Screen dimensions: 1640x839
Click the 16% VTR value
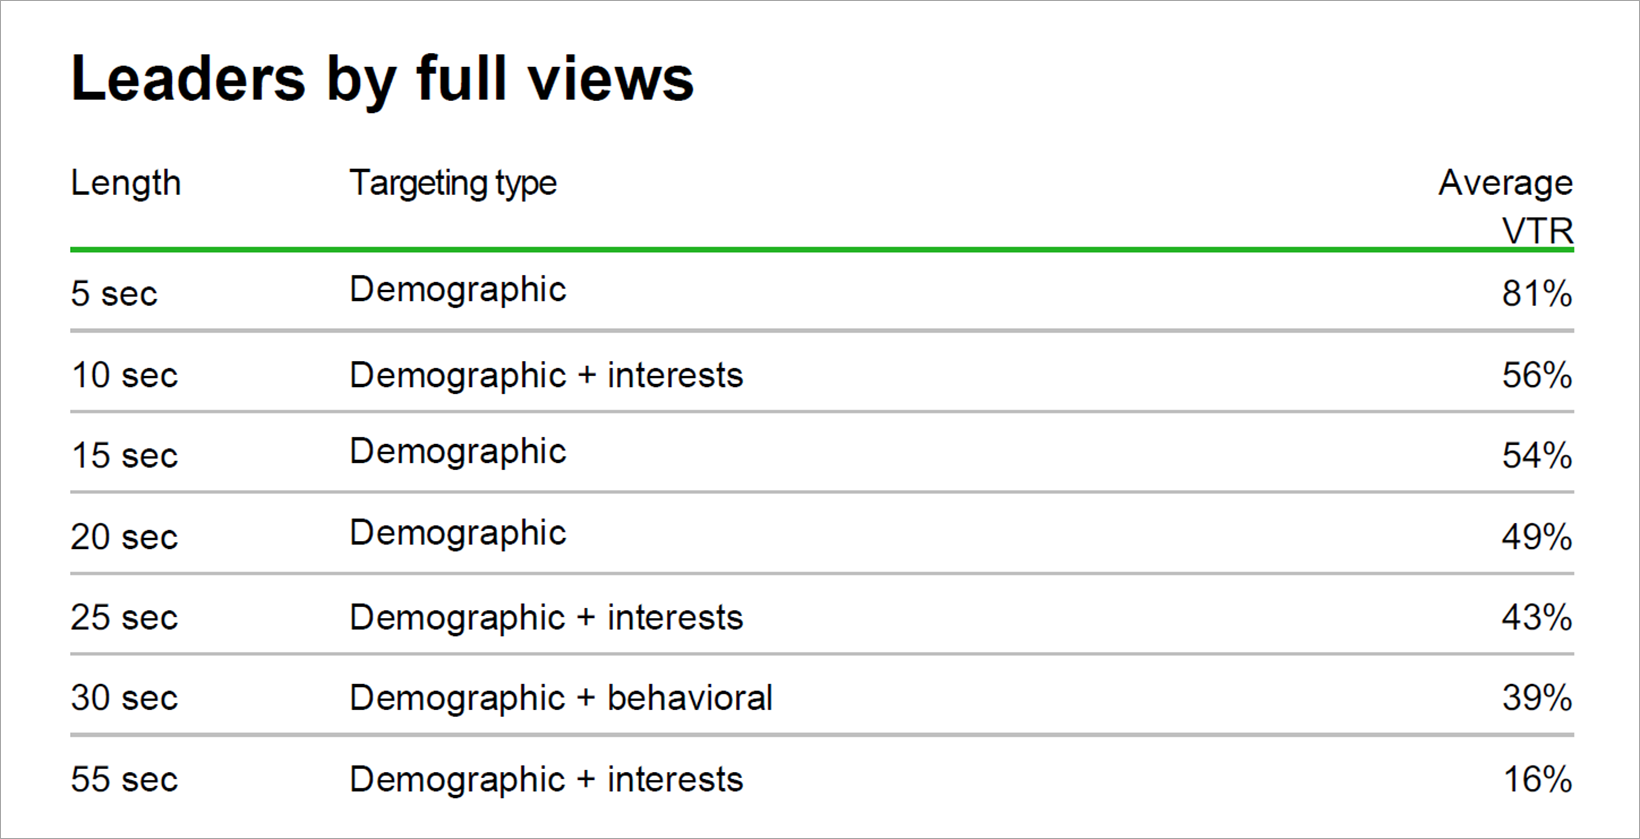[1537, 780]
